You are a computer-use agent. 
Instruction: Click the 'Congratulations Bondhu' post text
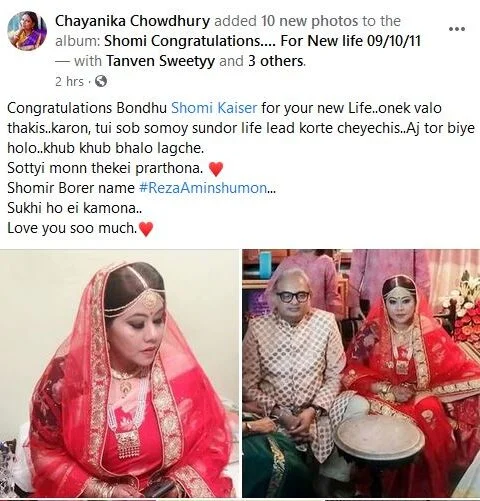pyautogui.click(x=87, y=108)
